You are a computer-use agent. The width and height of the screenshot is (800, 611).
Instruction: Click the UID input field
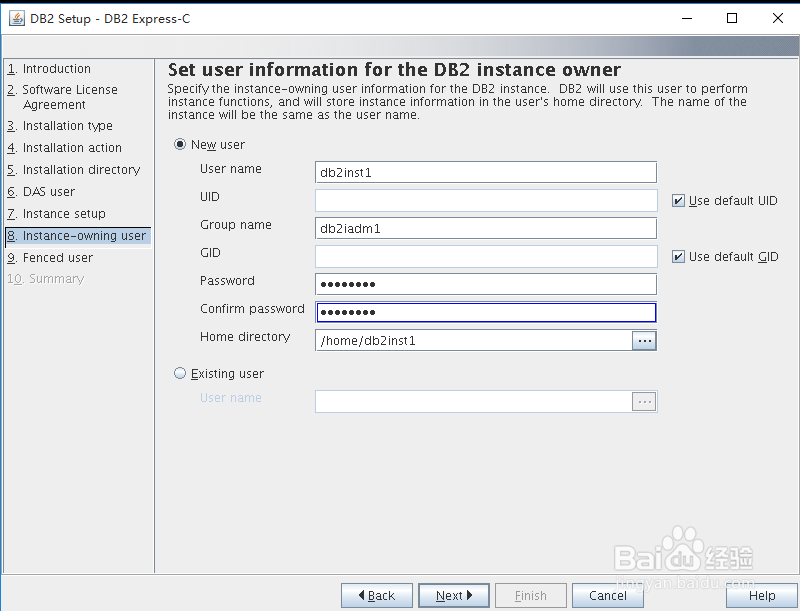click(486, 200)
